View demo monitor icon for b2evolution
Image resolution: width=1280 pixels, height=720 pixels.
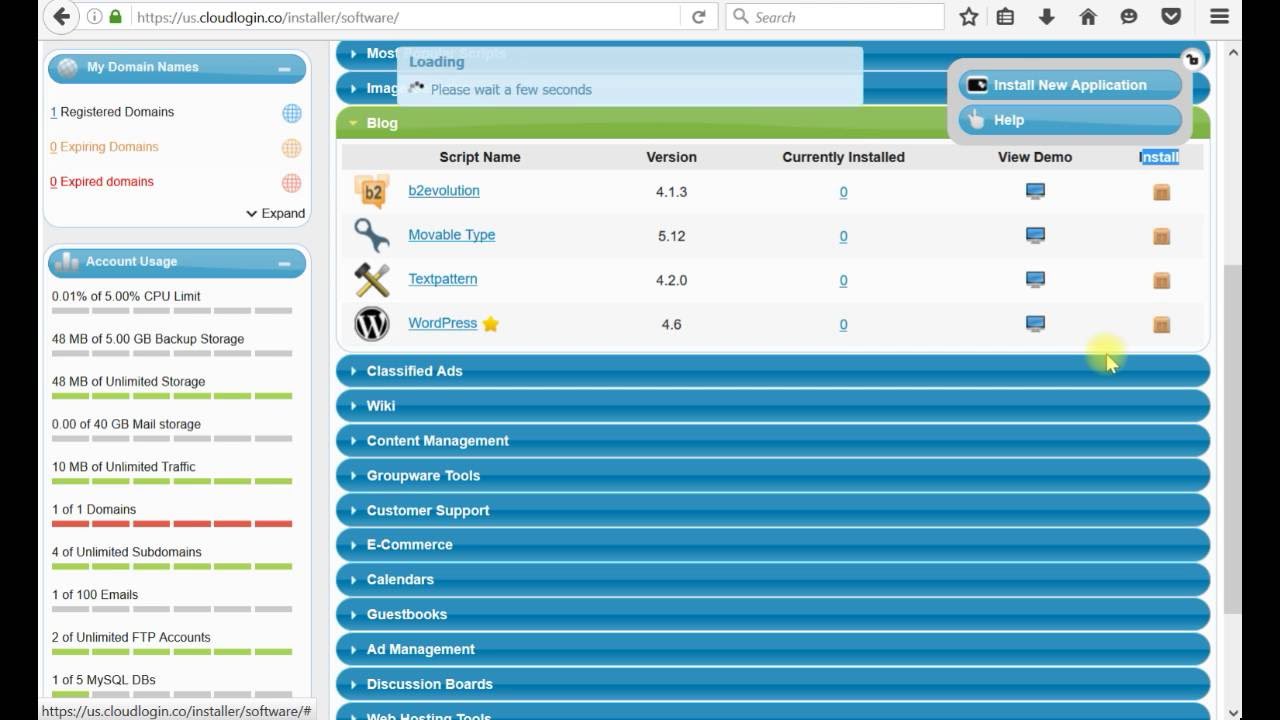tap(1035, 191)
